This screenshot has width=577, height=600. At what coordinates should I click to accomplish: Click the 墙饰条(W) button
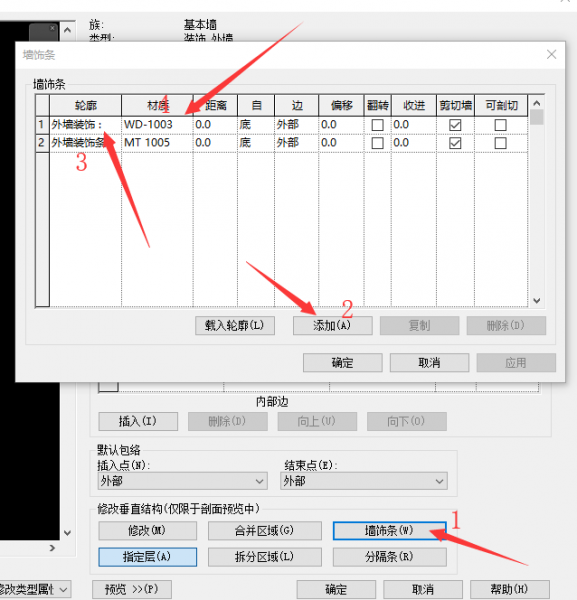click(390, 531)
